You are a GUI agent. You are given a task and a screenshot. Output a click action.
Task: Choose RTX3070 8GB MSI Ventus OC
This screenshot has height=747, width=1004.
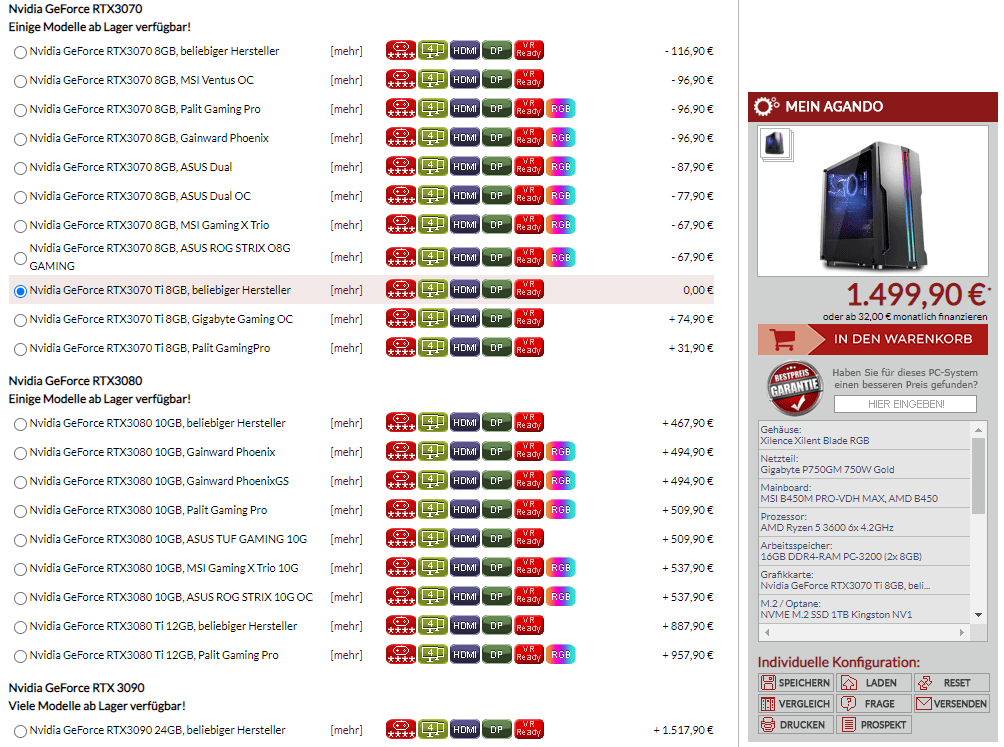pyautogui.click(x=20, y=81)
